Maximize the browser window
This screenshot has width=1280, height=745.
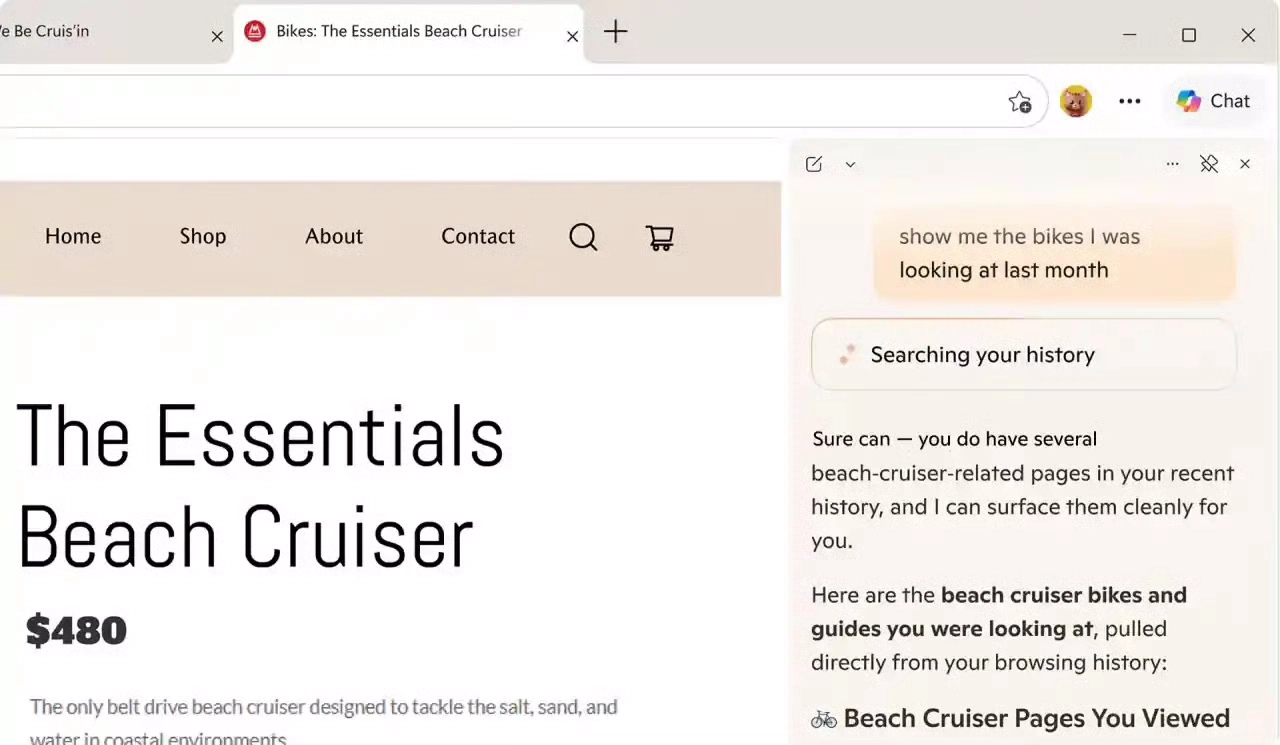[1189, 35]
